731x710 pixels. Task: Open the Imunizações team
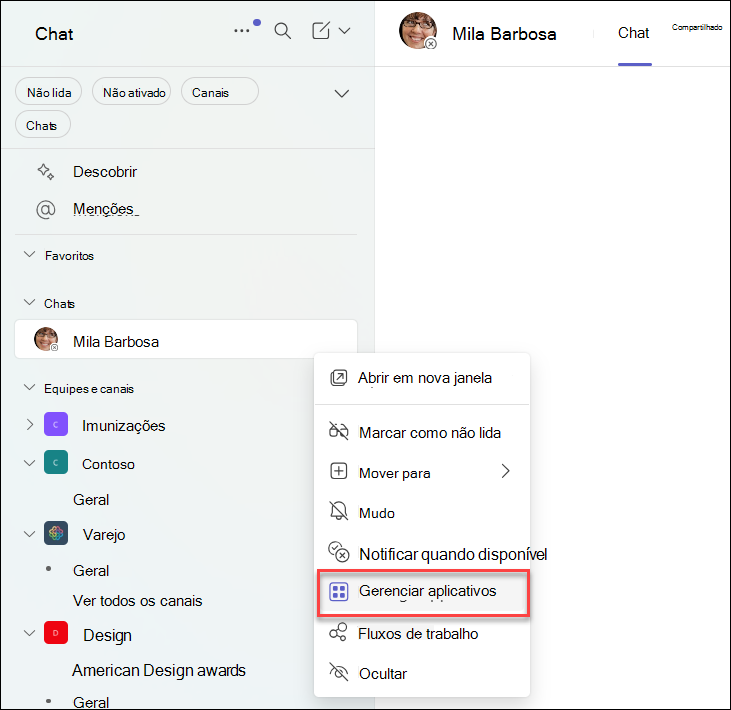point(124,426)
